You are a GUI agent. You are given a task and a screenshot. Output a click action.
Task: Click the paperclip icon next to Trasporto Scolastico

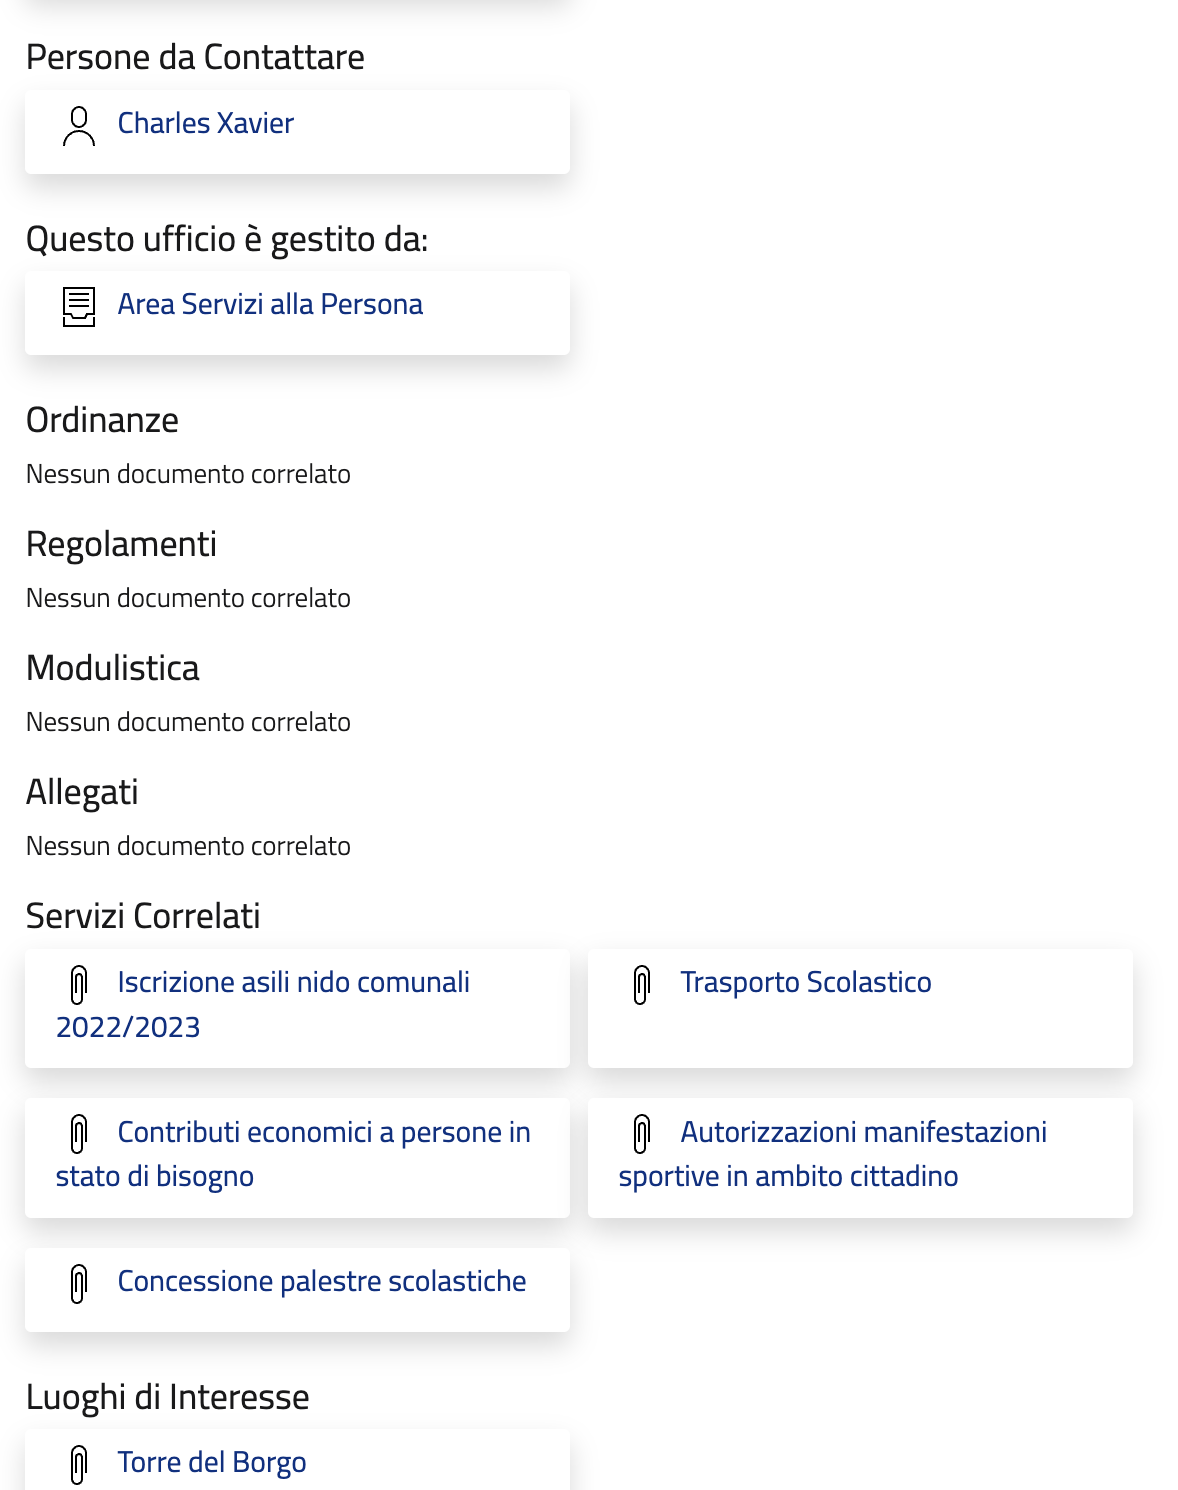[x=642, y=985]
